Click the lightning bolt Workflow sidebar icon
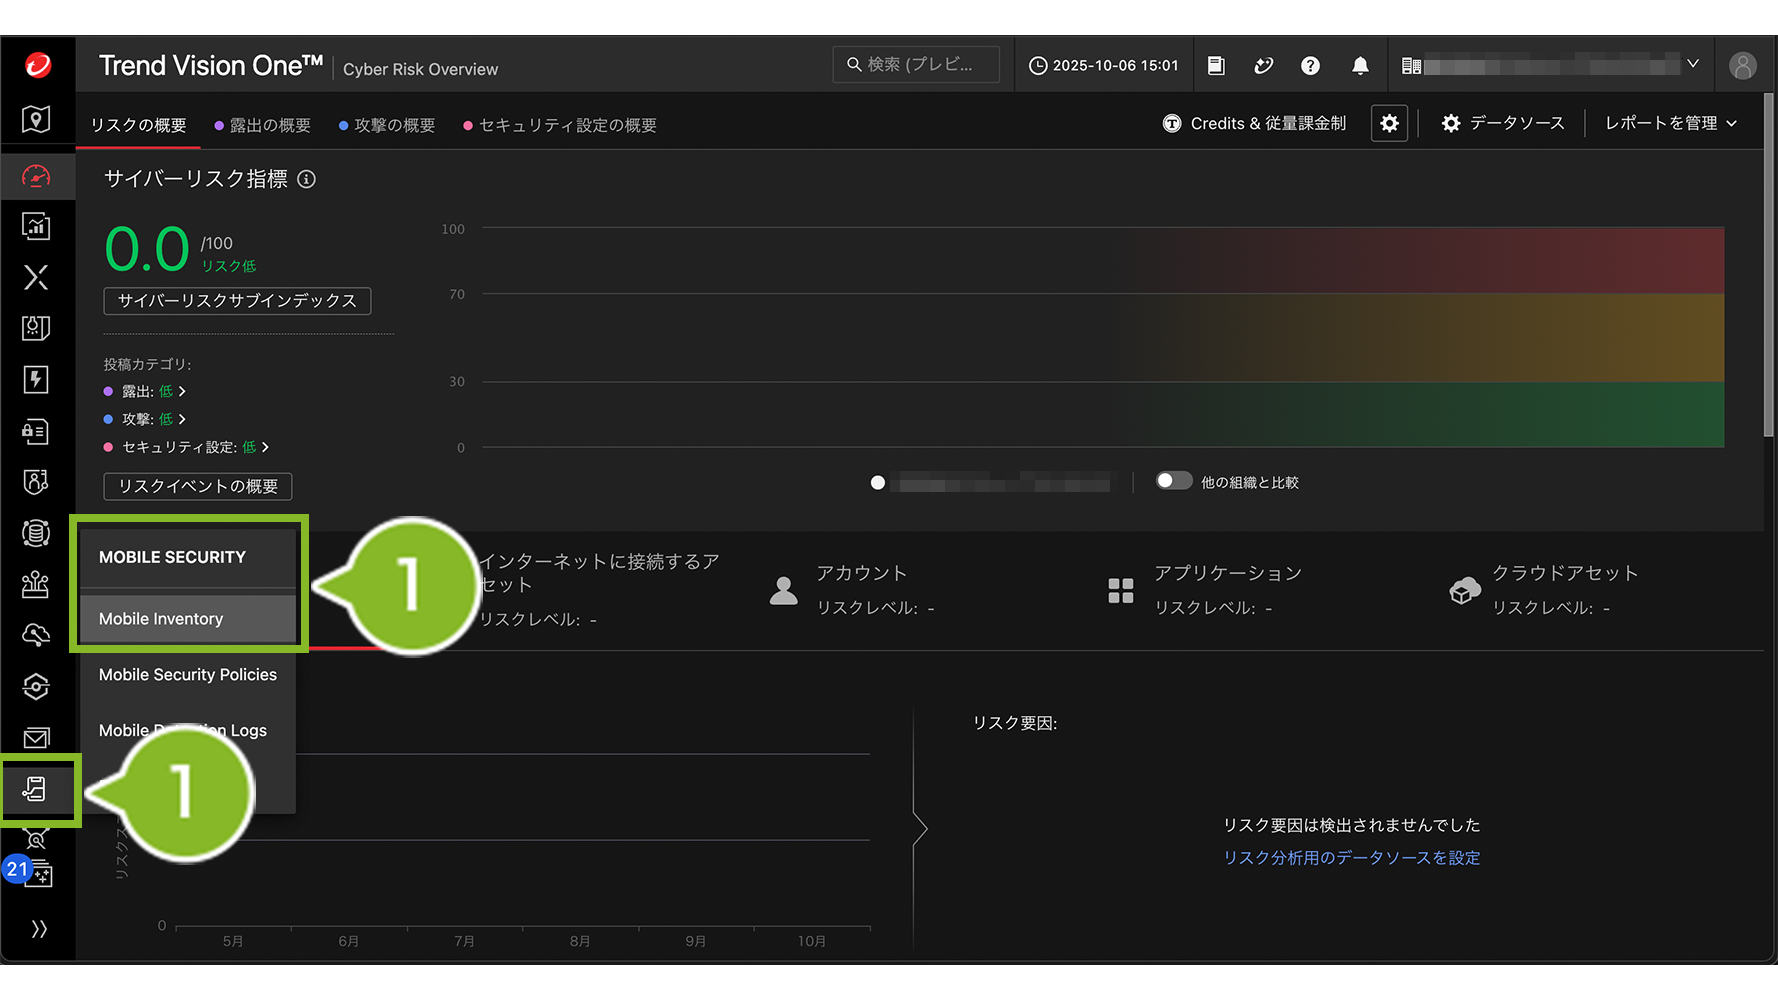 tap(36, 379)
